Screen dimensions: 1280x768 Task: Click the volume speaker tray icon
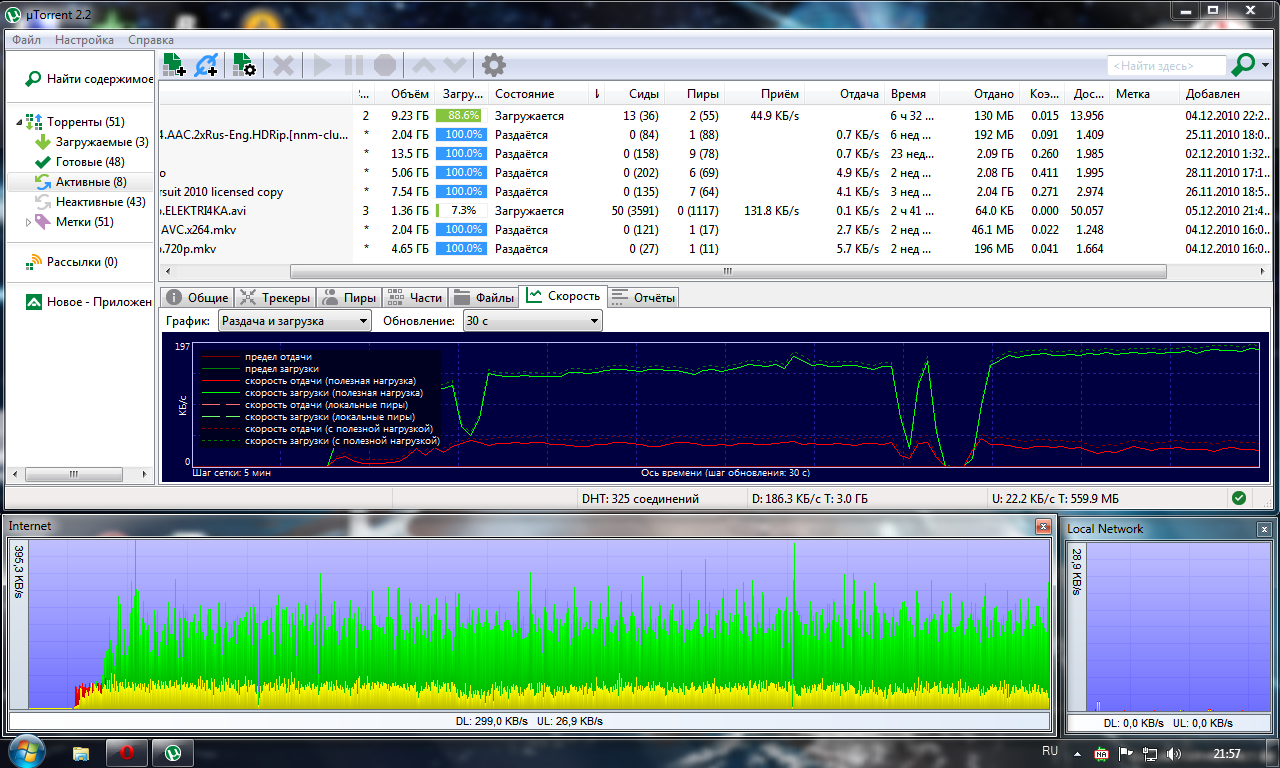1173,753
